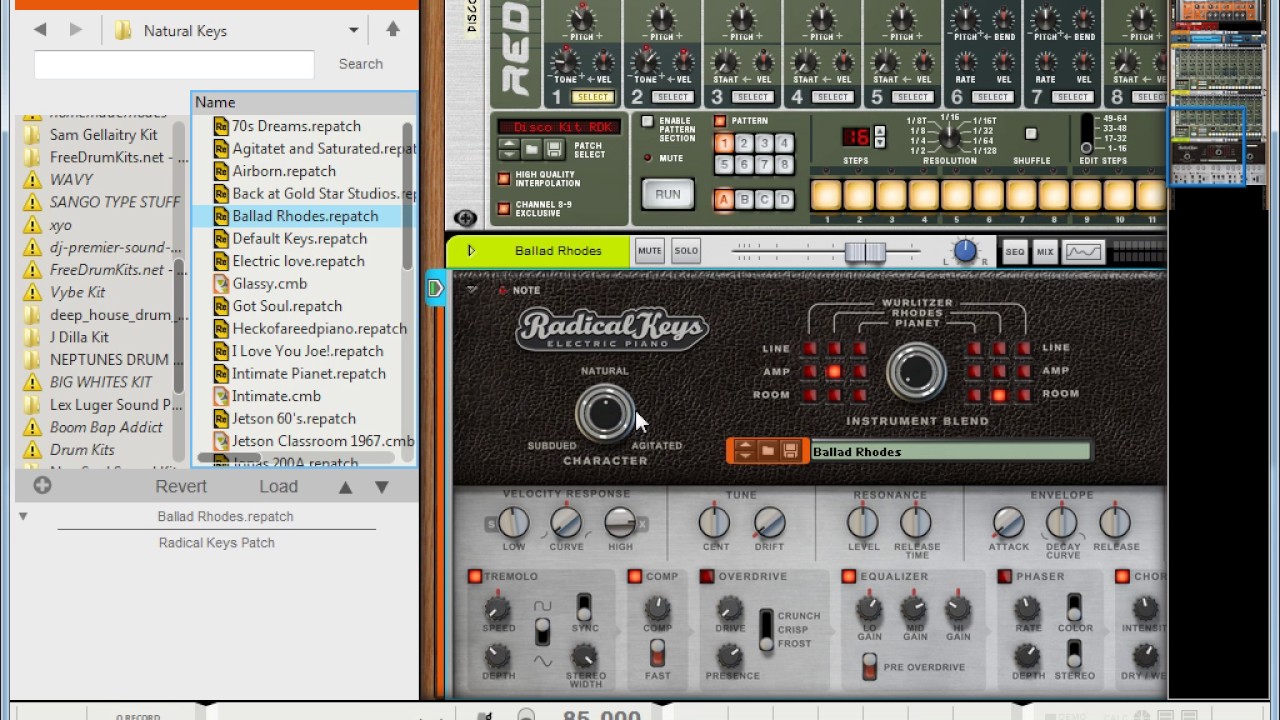Viewport: 1280px width, 720px height.
Task: Toggle the Equalizer effect
Action: pos(849,577)
